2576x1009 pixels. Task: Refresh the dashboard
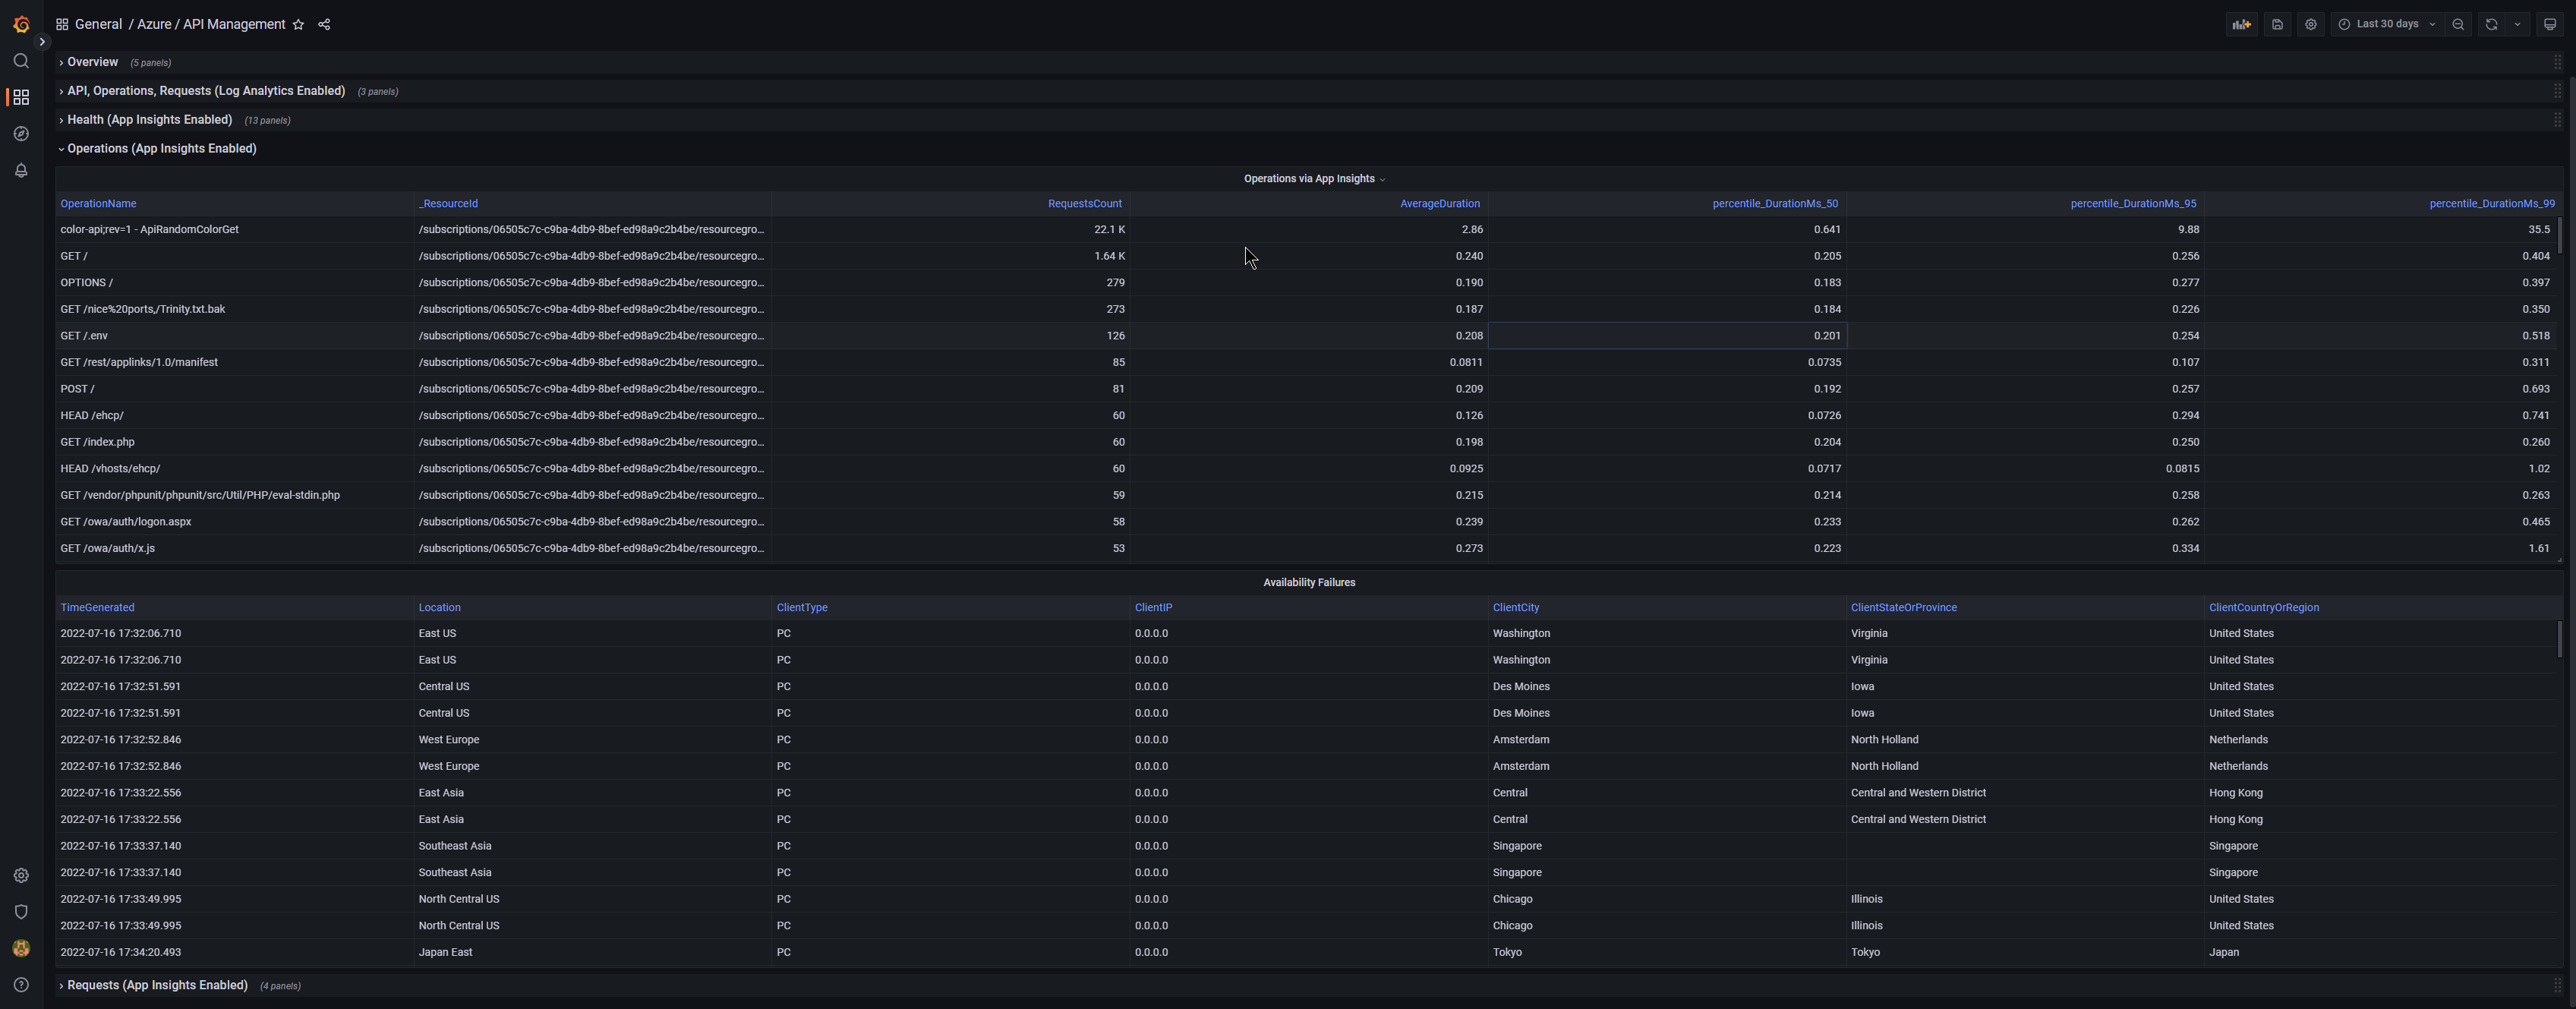(2491, 24)
